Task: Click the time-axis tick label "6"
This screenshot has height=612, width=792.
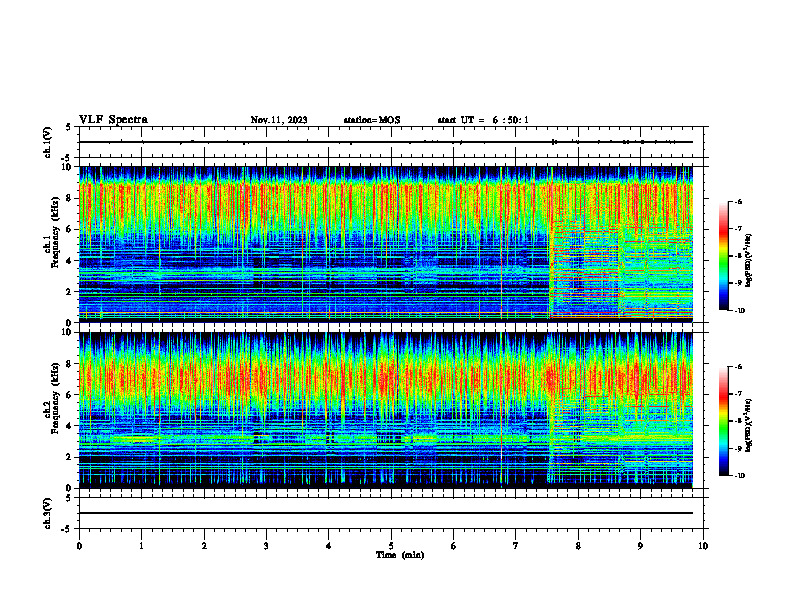Action: click(x=454, y=546)
